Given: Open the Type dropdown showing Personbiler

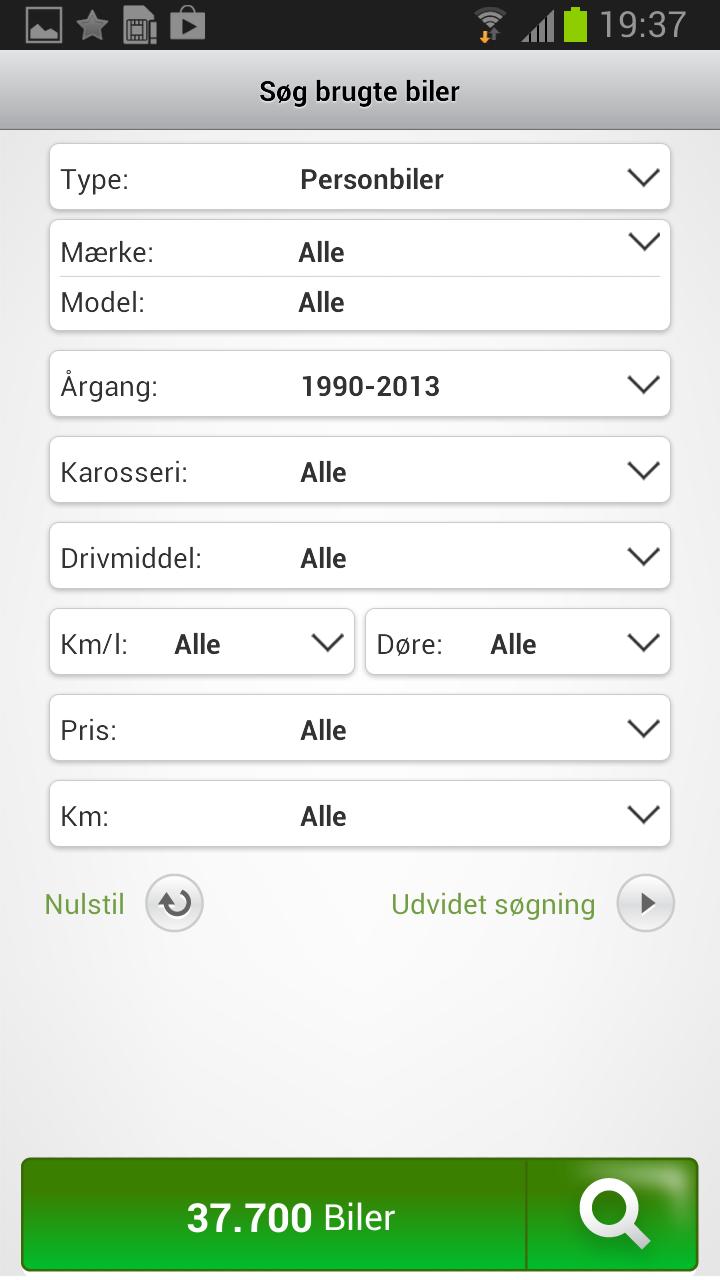Looking at the screenshot, I should 360,178.
